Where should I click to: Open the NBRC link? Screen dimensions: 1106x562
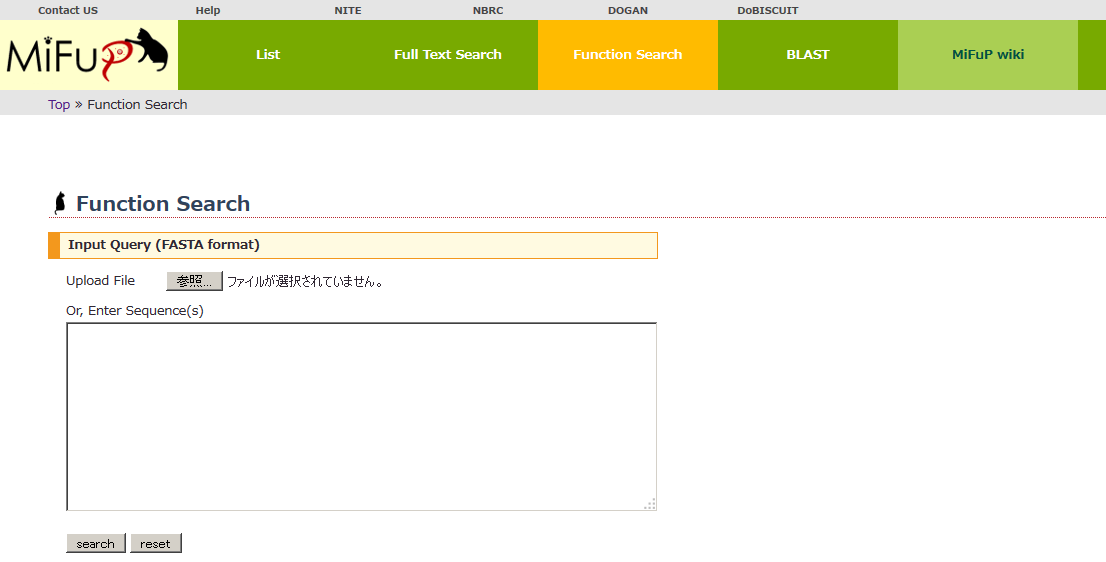point(488,11)
